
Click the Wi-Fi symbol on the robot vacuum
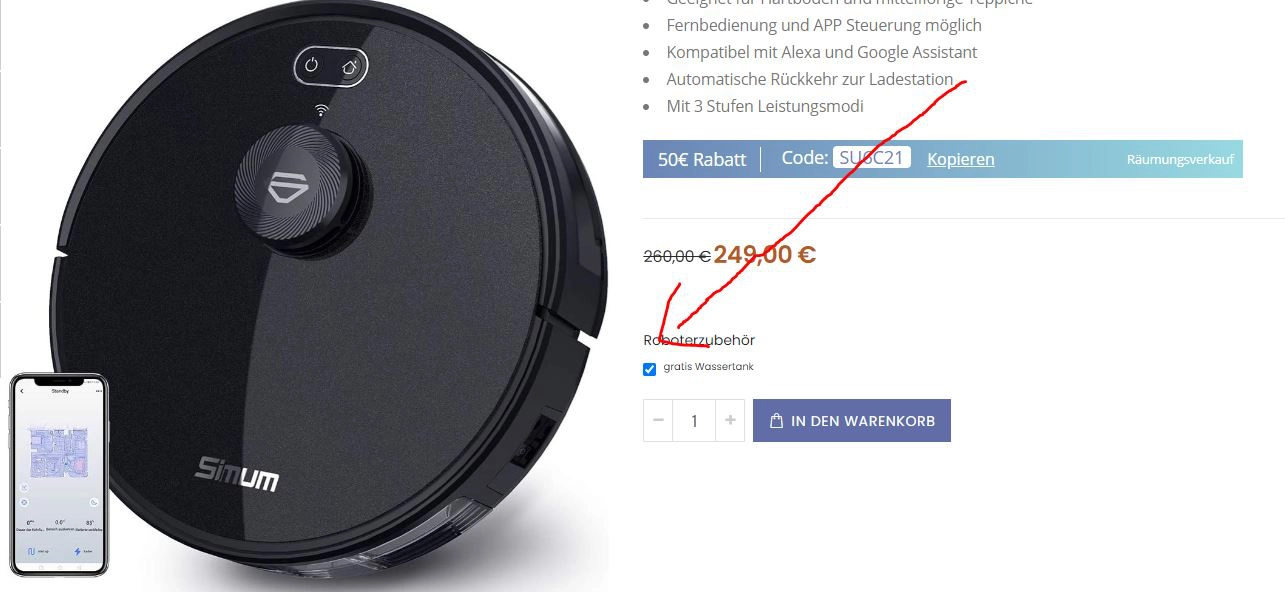pyautogui.click(x=322, y=110)
